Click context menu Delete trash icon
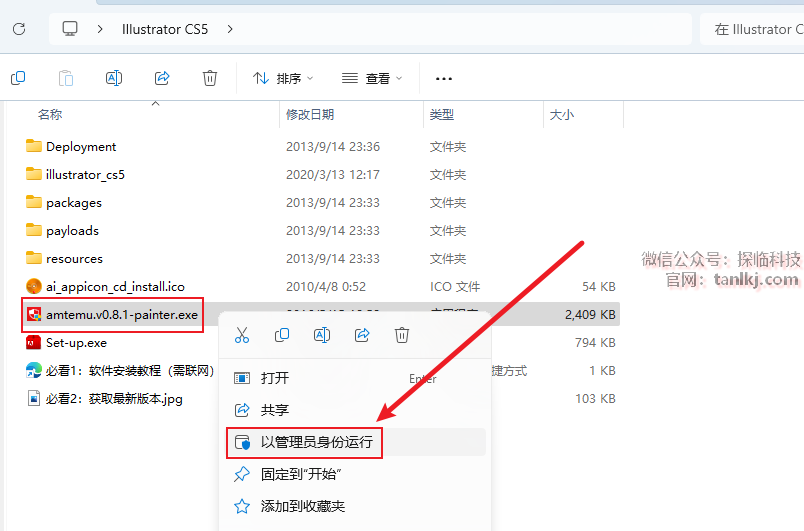This screenshot has width=804, height=531. [x=401, y=335]
